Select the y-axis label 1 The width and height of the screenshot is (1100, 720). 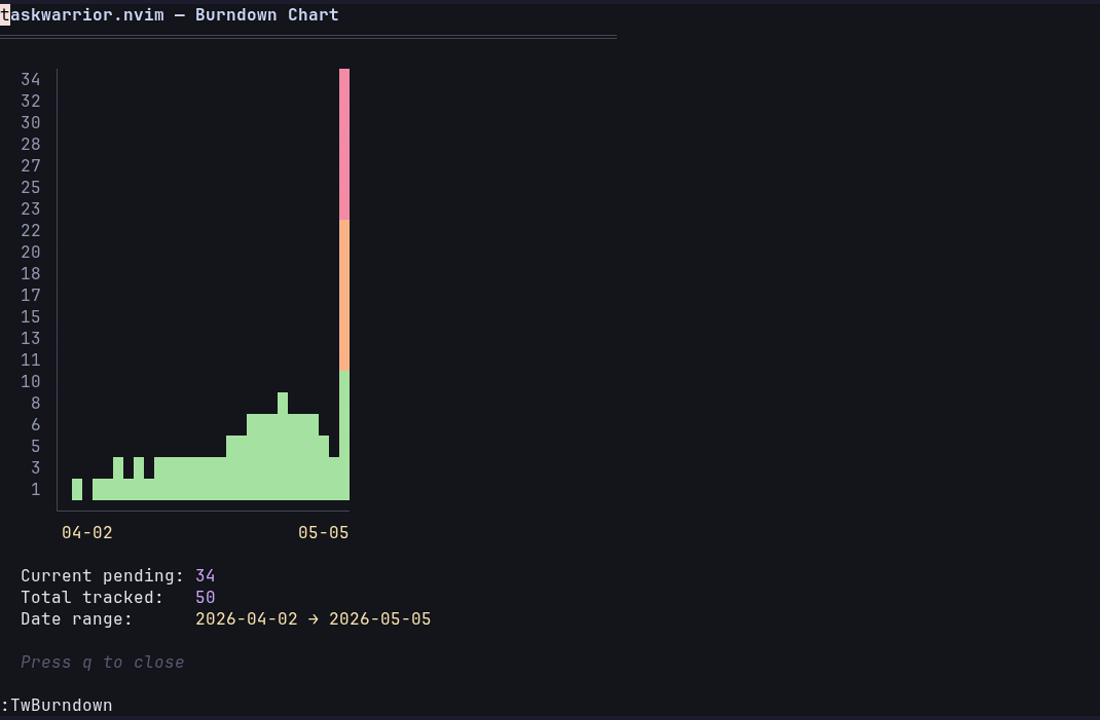(36, 489)
